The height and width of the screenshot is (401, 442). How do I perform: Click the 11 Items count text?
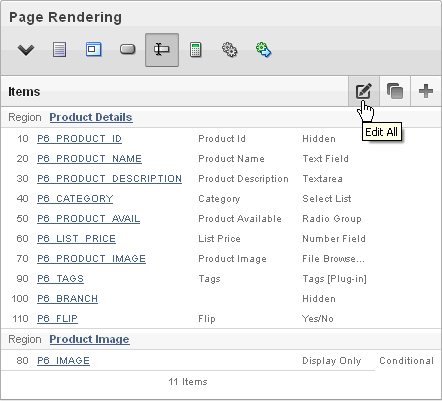188,382
